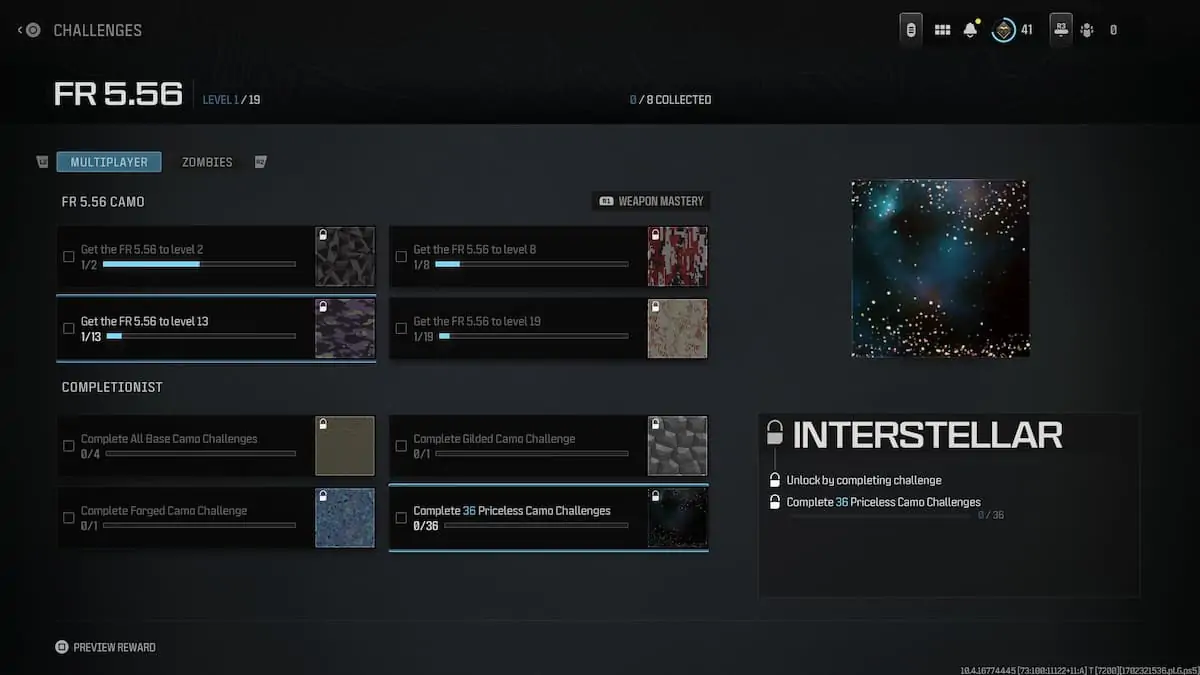Select the level 8 red digital camo swatch
The height and width of the screenshot is (675, 1200).
point(677,257)
